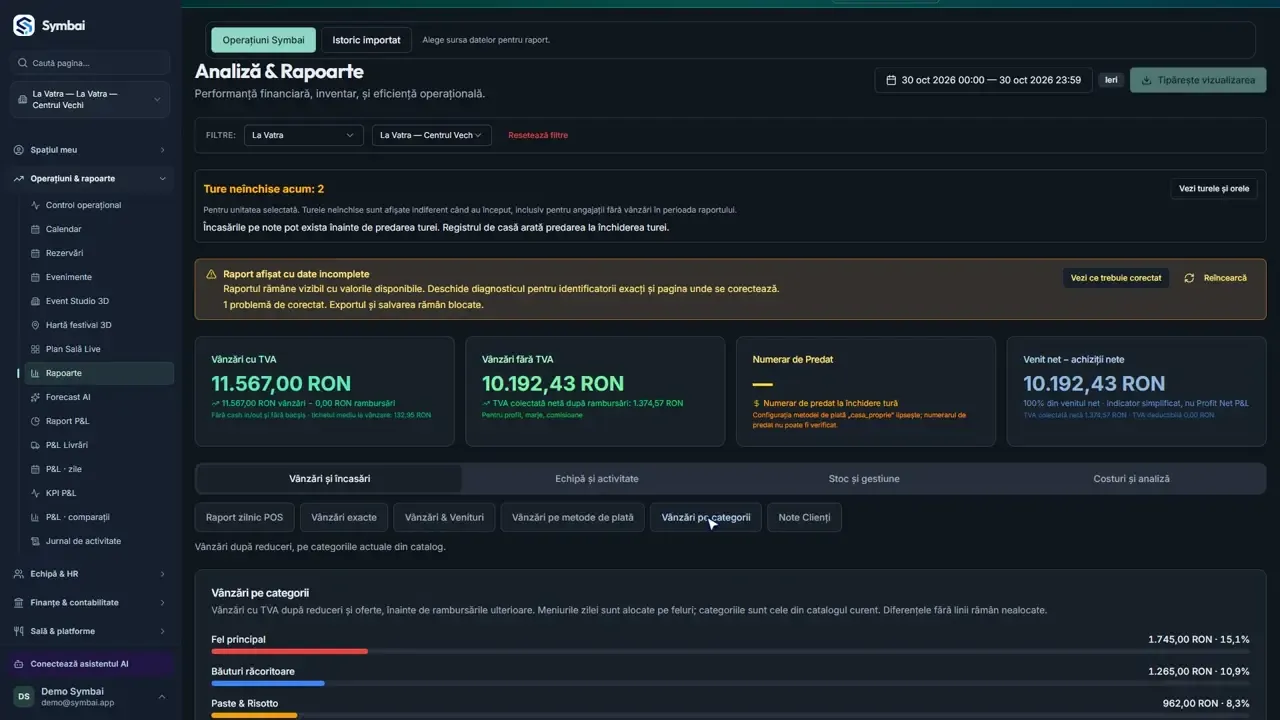Screen dimensions: 1280x720
Task: Switch to the Stoc și gestiune tab
Action: click(865, 478)
